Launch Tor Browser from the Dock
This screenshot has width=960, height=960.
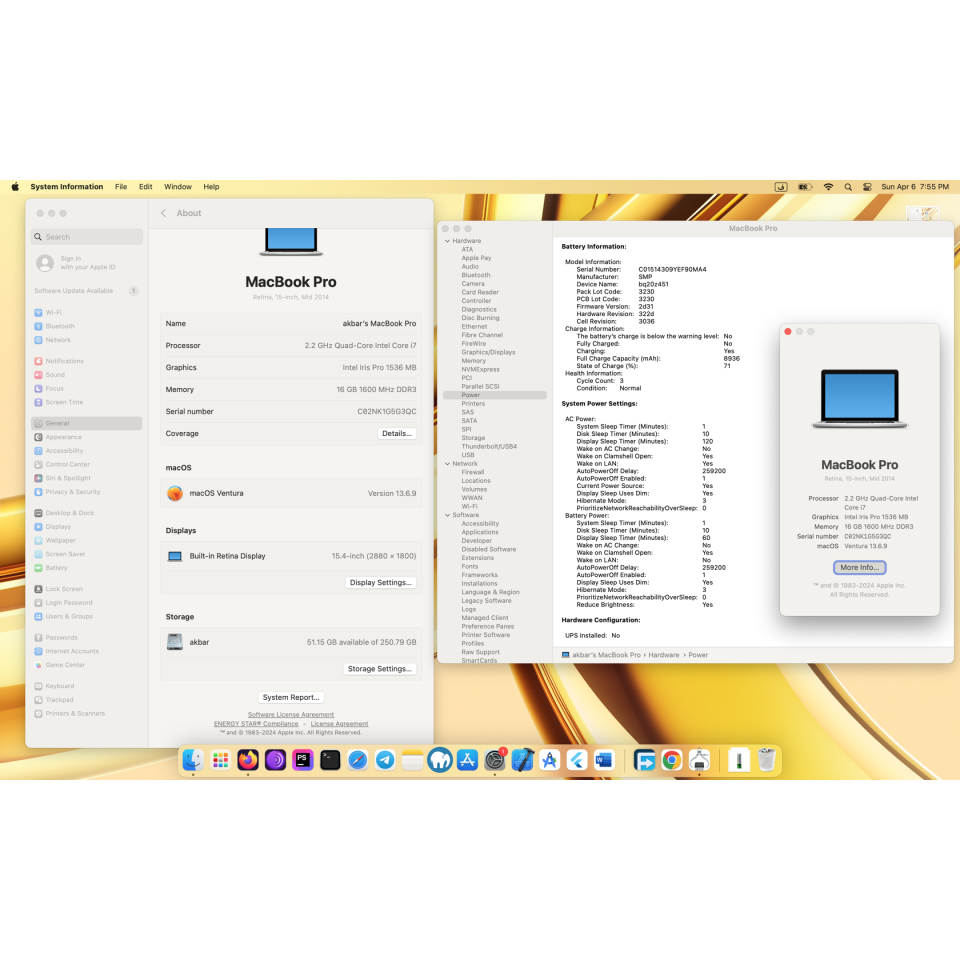(x=276, y=760)
